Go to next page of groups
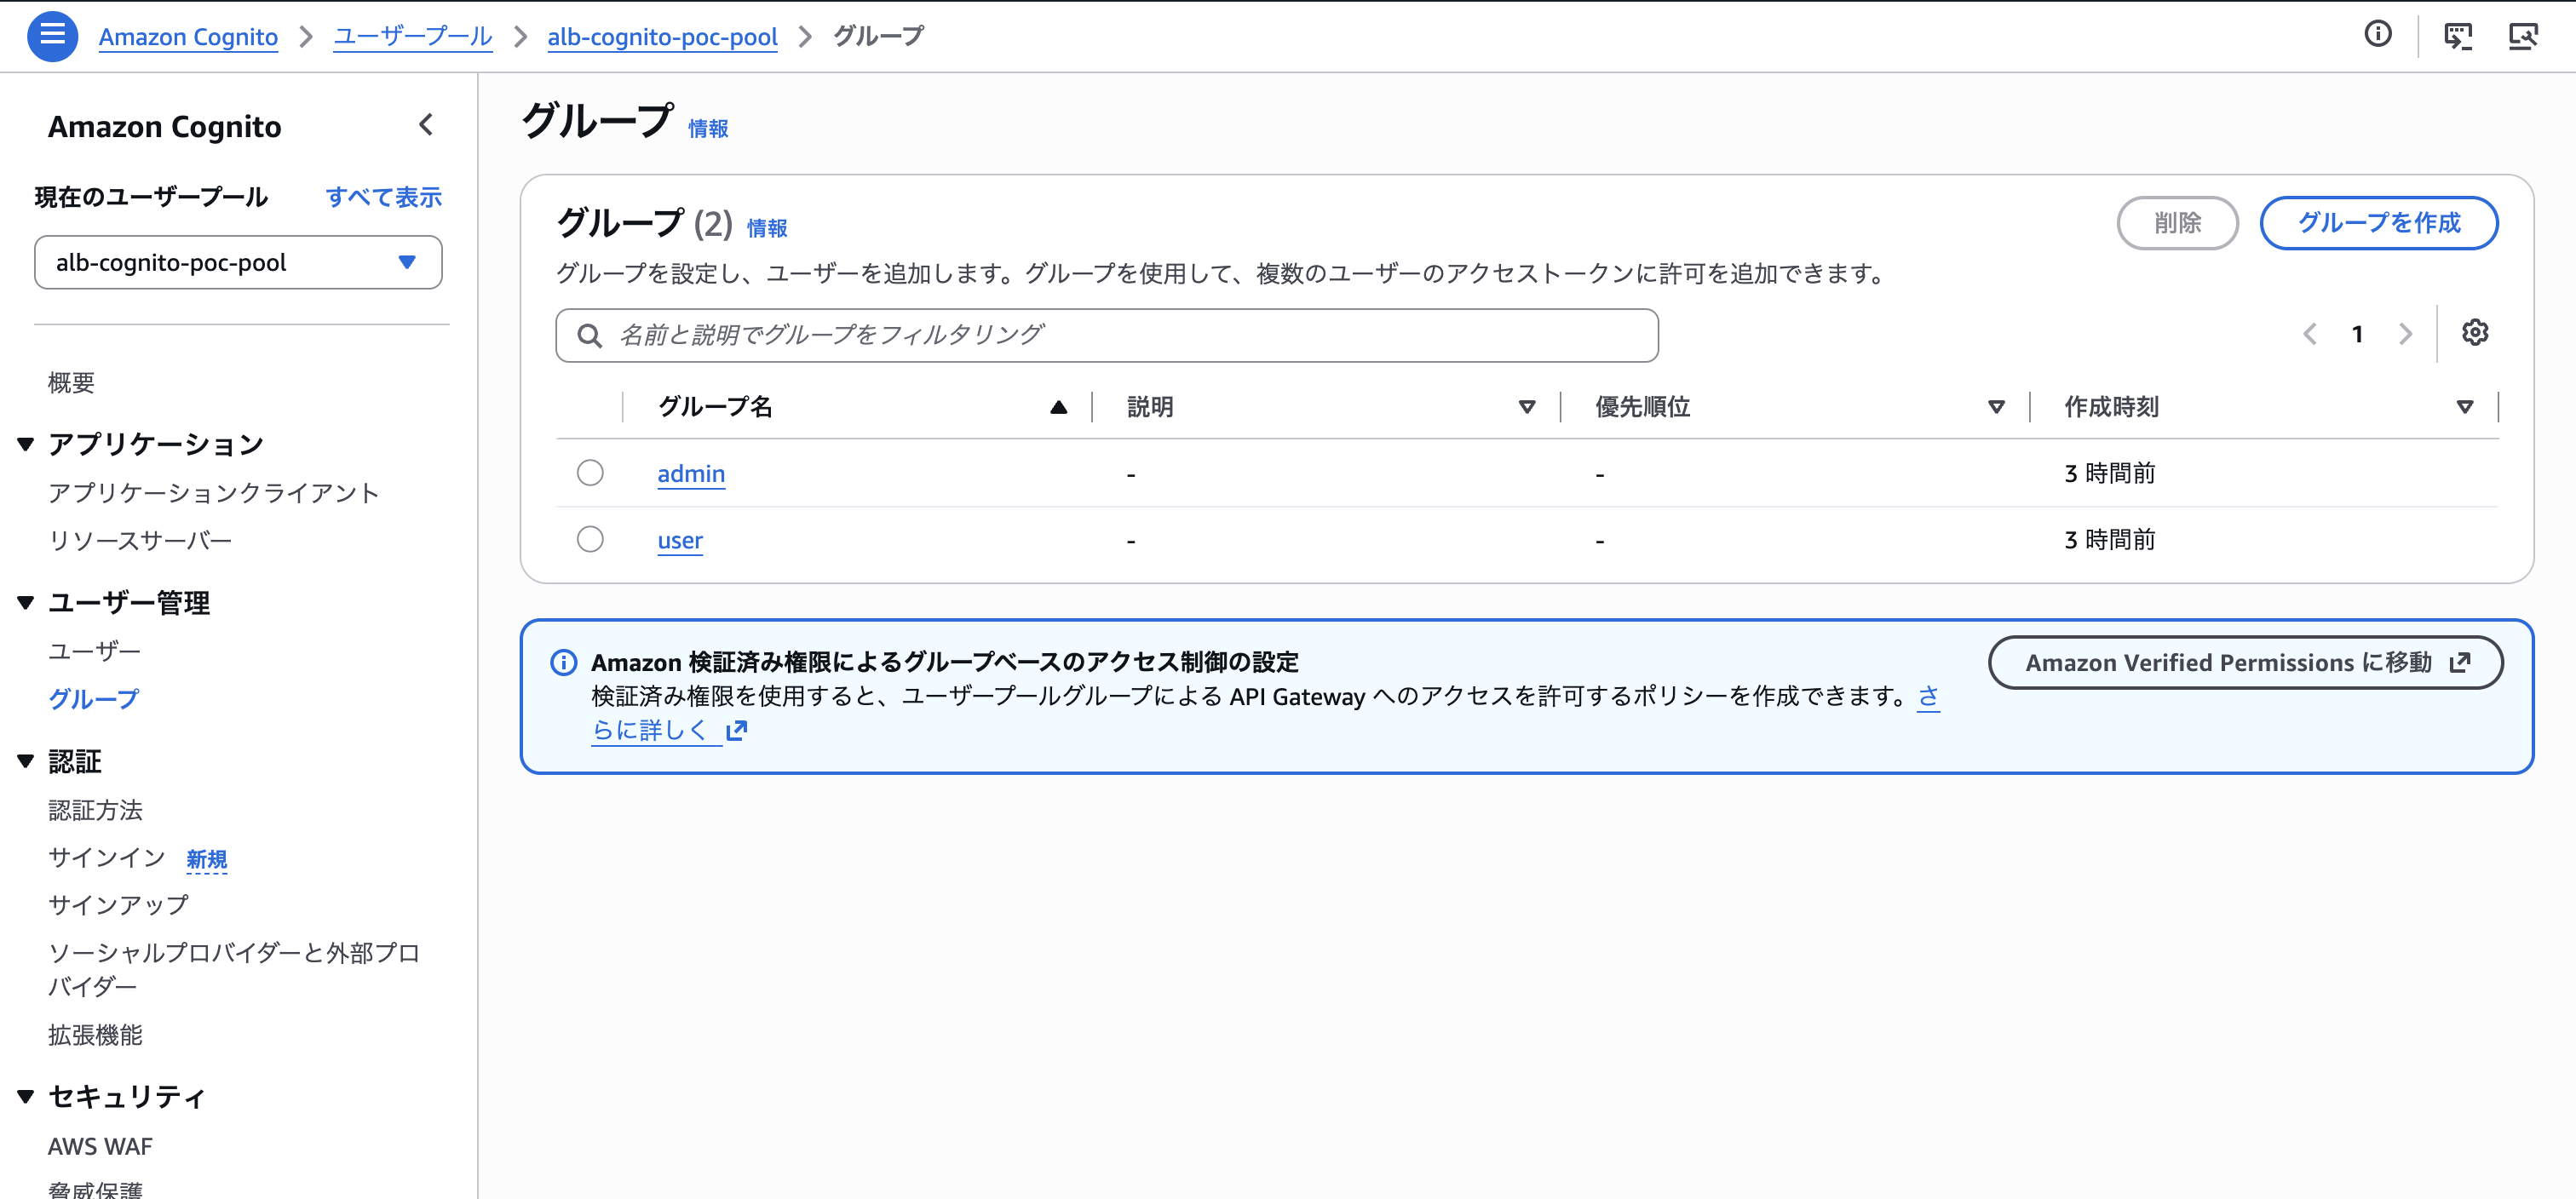This screenshot has width=2576, height=1199. pos(2405,334)
